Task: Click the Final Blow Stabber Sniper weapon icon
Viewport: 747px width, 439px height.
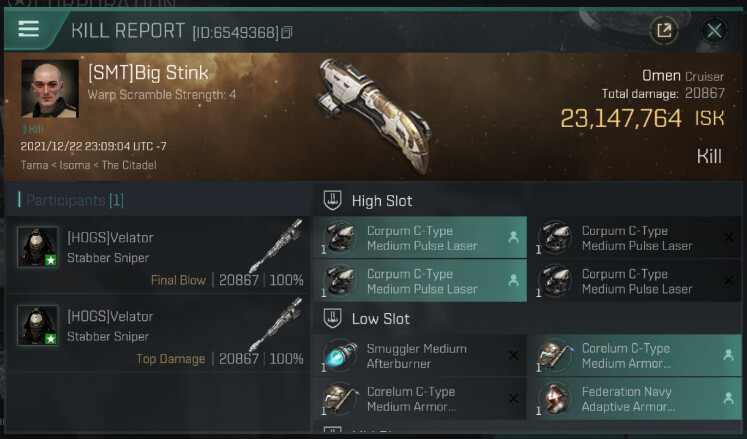Action: click(275, 243)
